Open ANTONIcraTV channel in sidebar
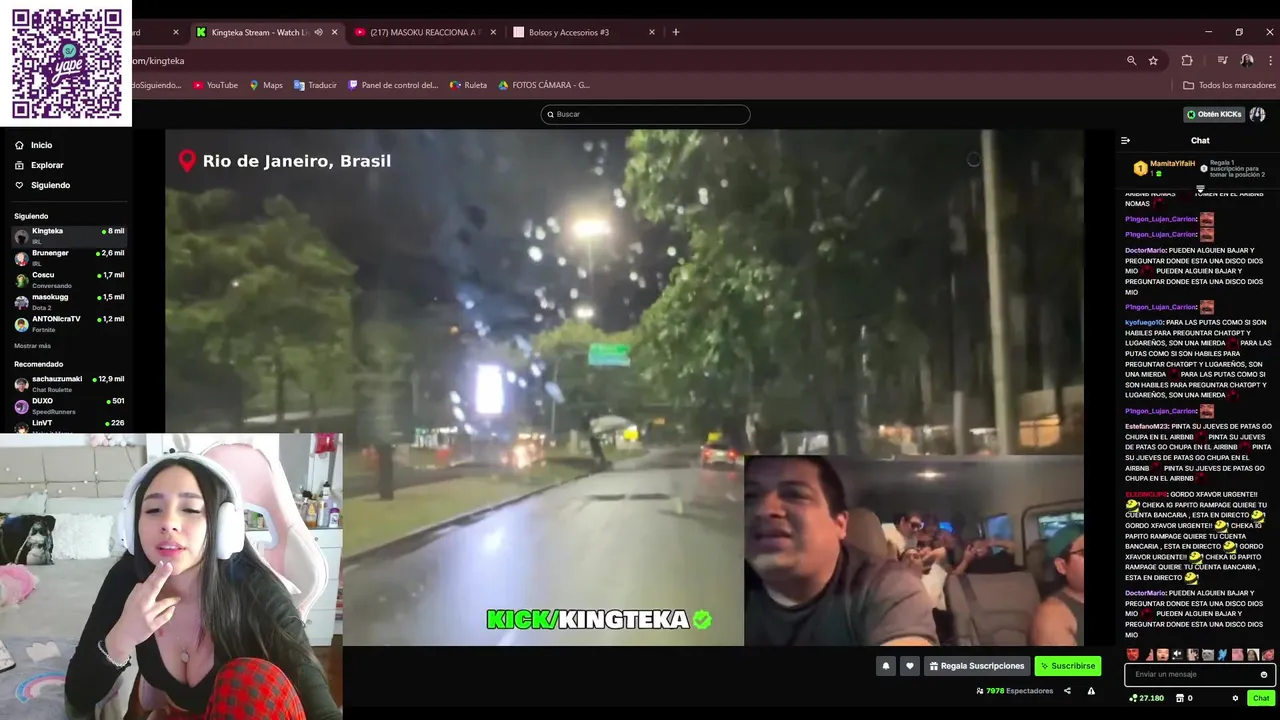 68,324
